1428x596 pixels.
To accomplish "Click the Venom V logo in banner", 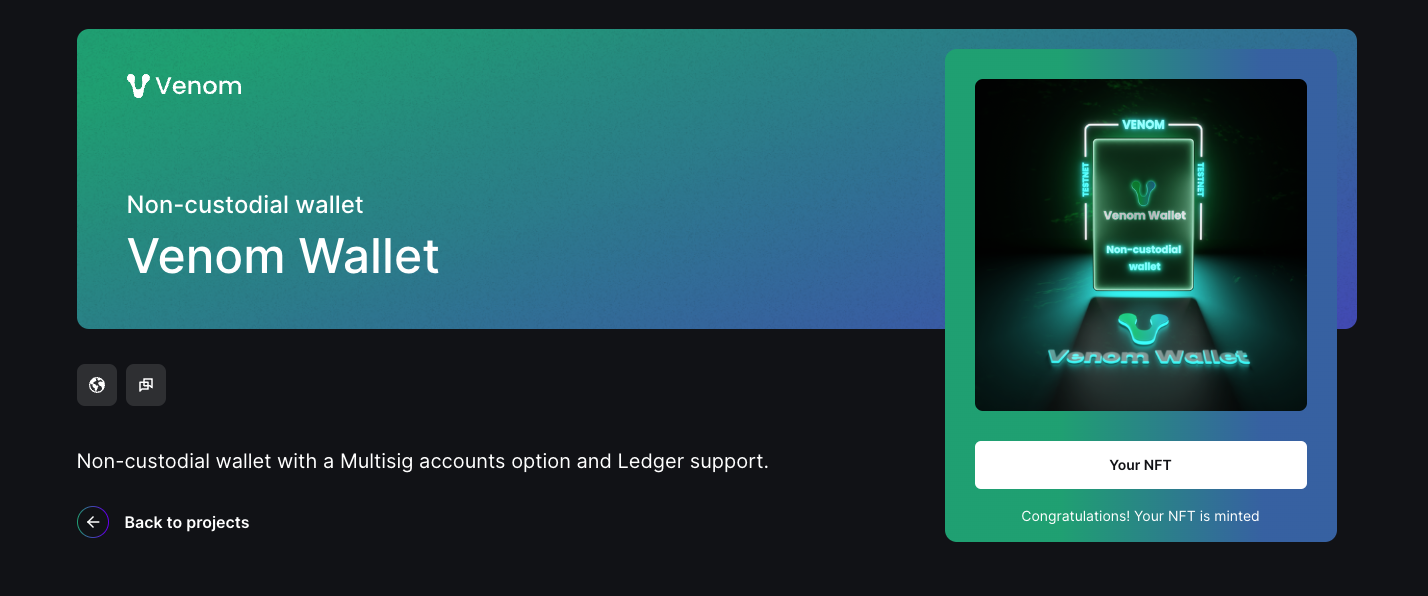I will click(138, 86).
